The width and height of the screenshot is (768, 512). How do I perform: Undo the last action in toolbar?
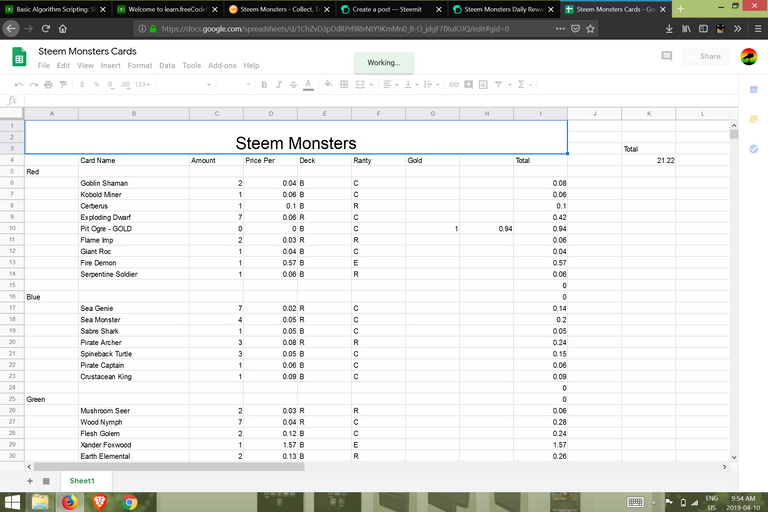click(x=19, y=85)
